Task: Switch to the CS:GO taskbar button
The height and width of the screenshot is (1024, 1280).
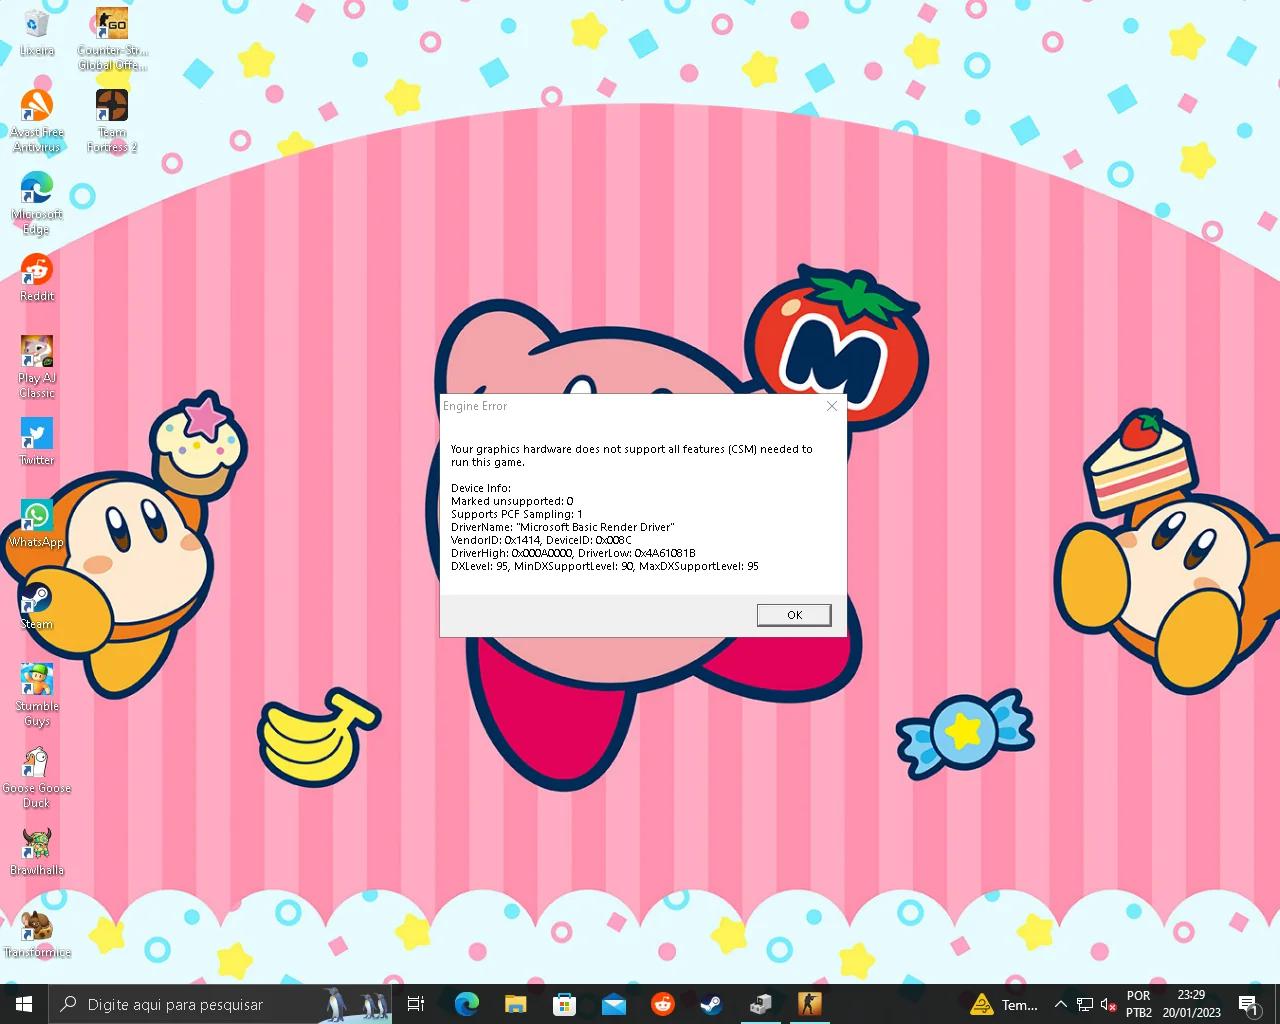Action: coord(809,1004)
